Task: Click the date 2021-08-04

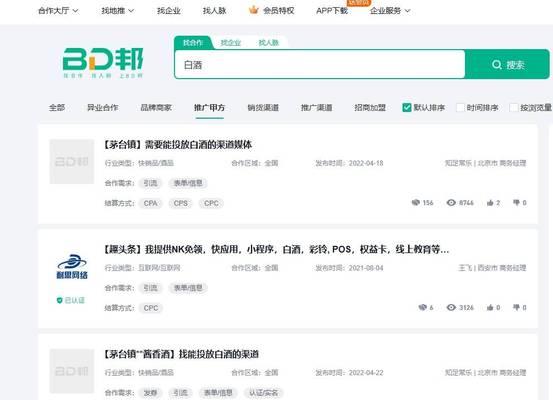Action: click(x=366, y=268)
